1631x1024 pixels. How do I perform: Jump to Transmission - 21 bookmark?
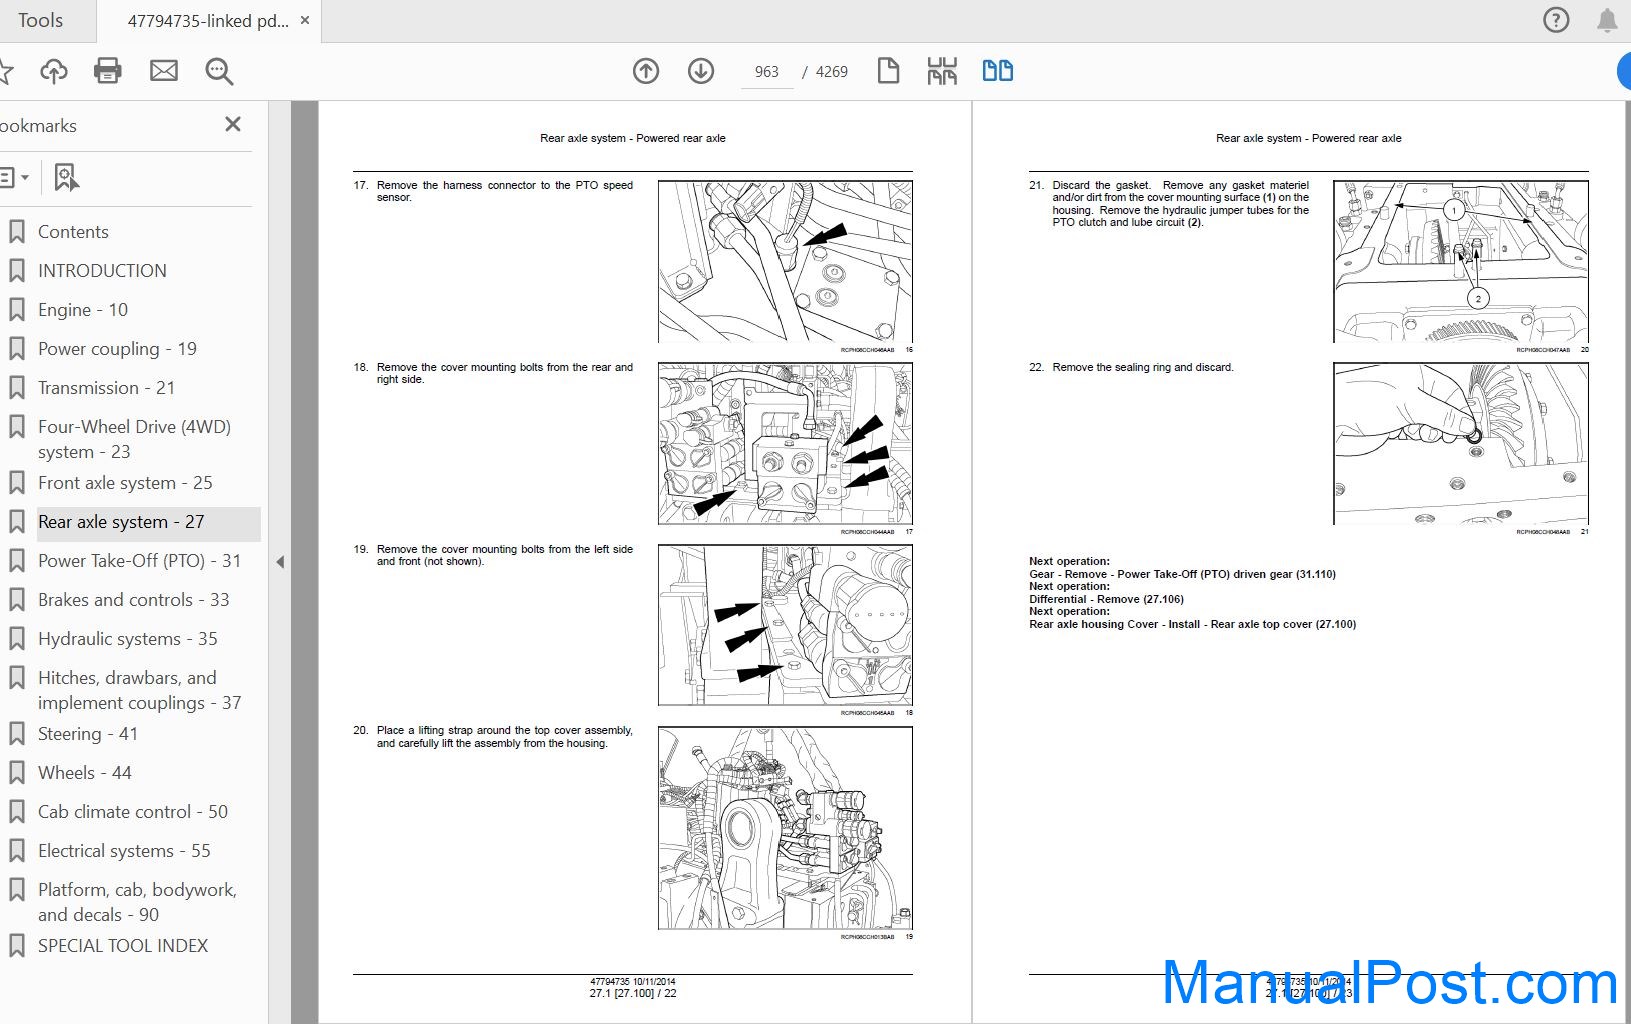[x=106, y=388]
